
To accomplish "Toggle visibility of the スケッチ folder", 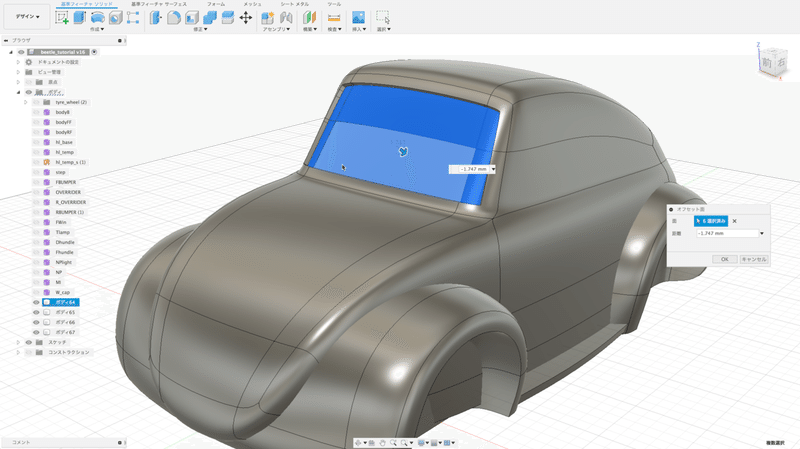I will coord(29,342).
